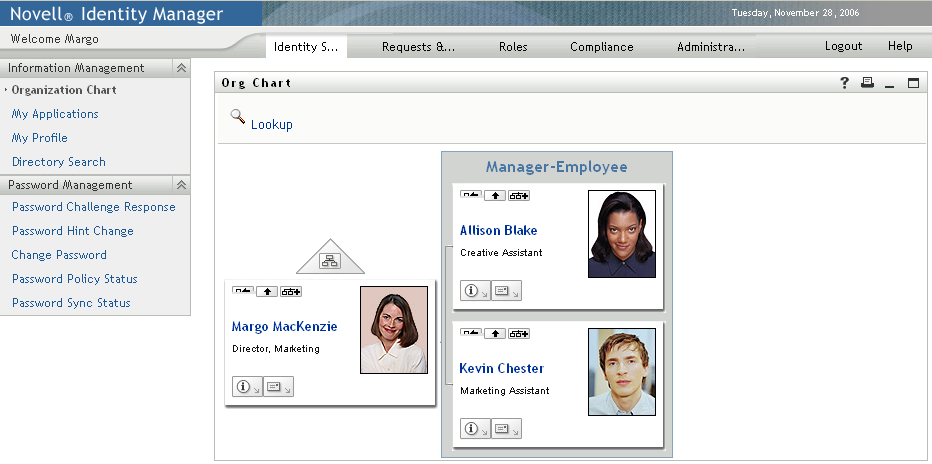Open My Applications
The width and height of the screenshot is (932, 464).
[55, 114]
